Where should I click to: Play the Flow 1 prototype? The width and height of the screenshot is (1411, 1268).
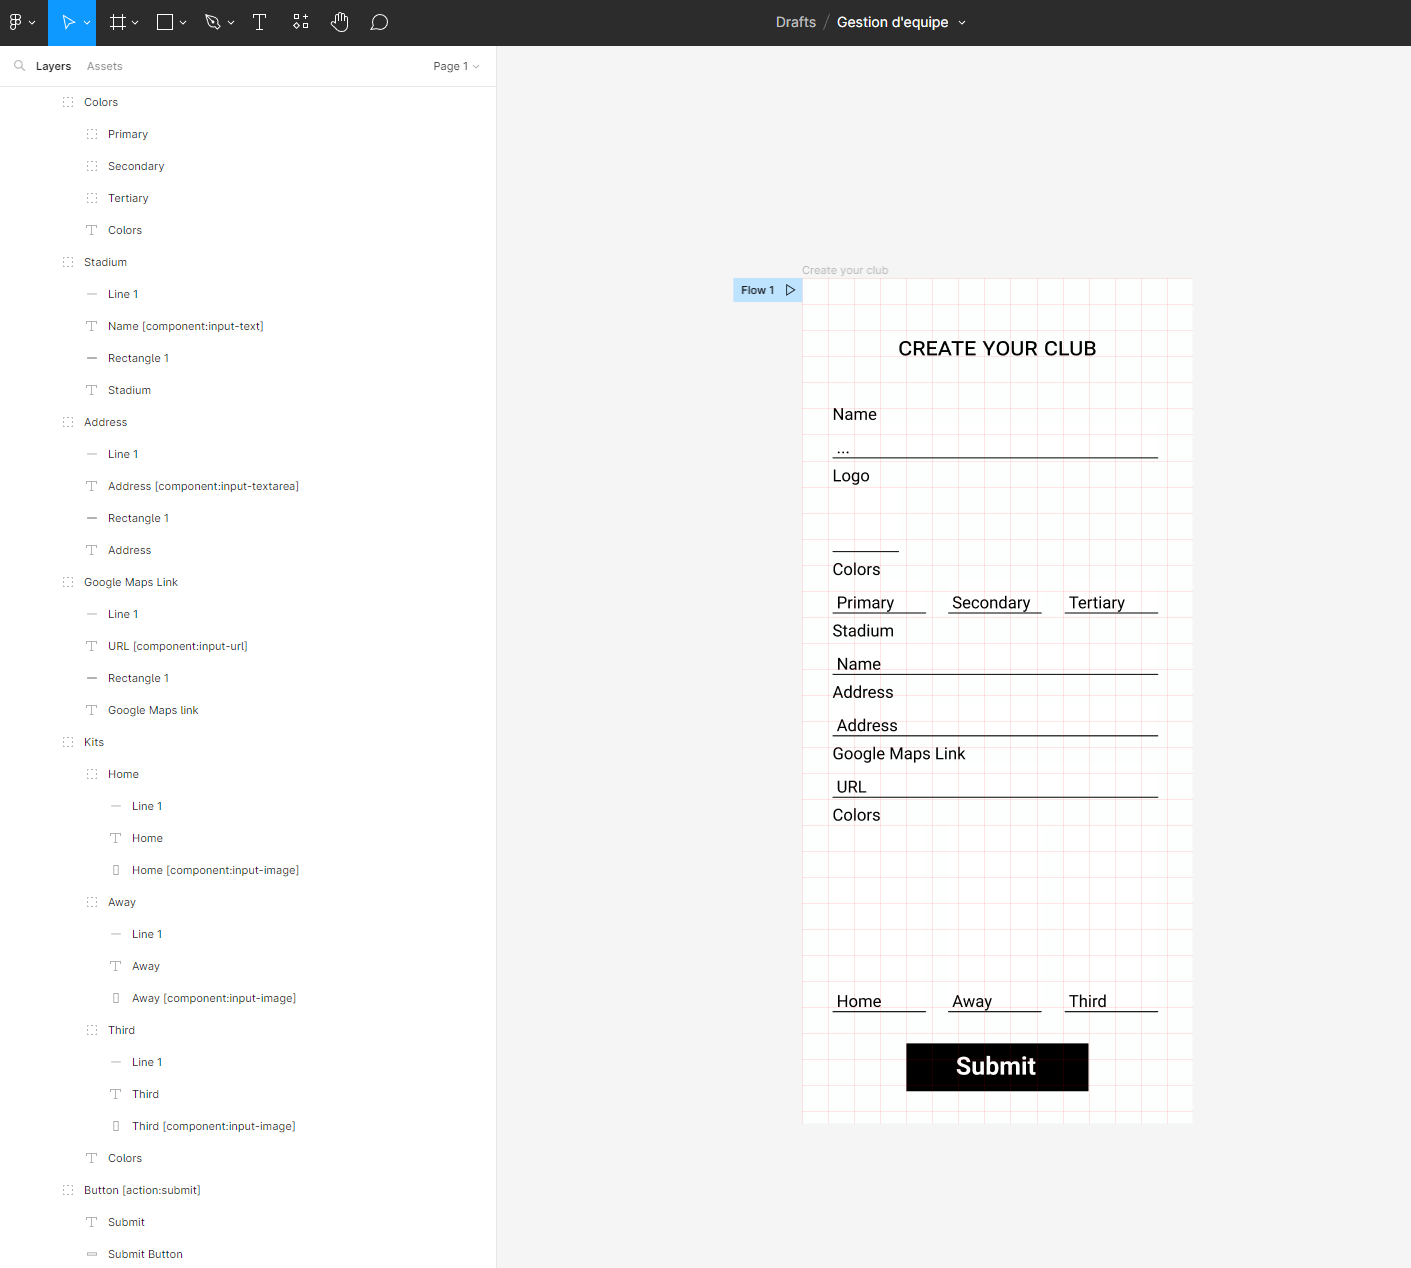(x=790, y=290)
